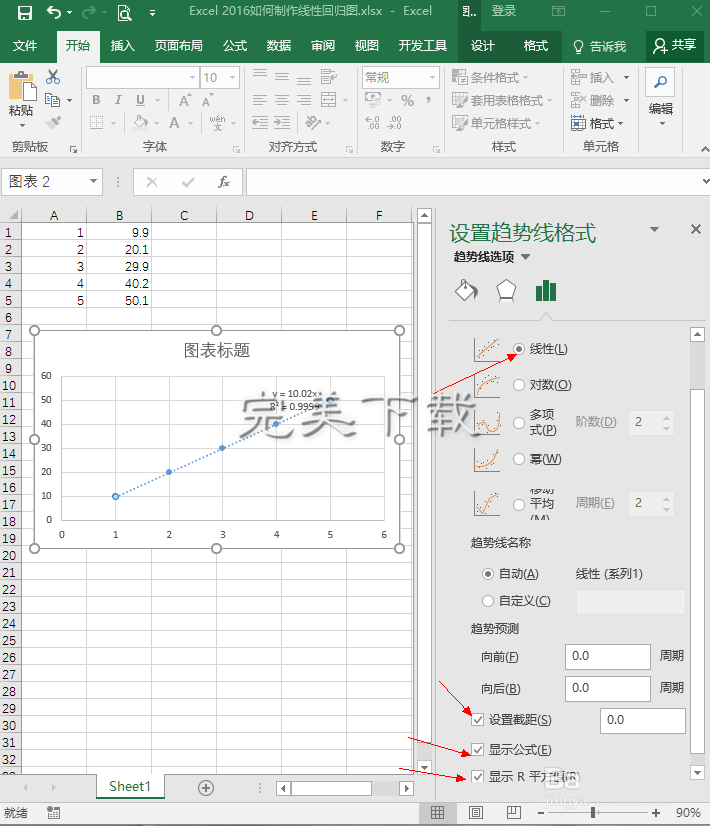710x826 pixels.
Task: Click the Forward (向前) period input field
Action: (x=607, y=657)
